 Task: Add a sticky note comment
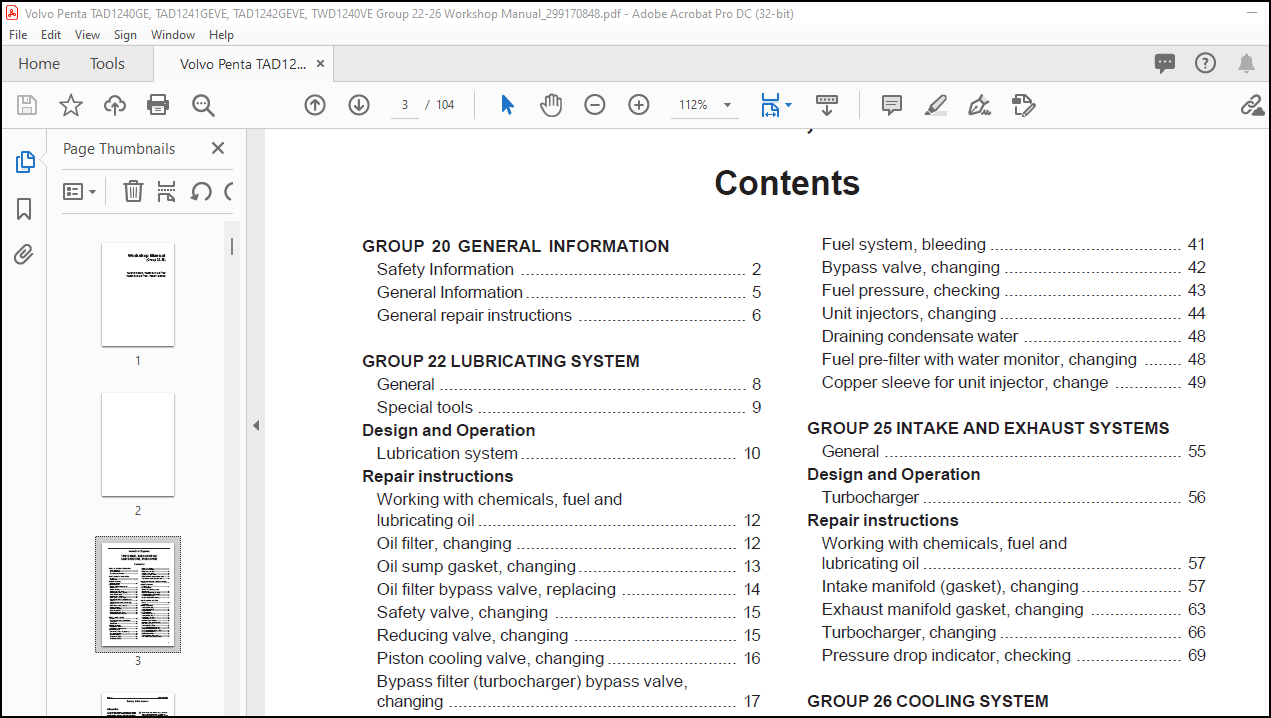892,105
